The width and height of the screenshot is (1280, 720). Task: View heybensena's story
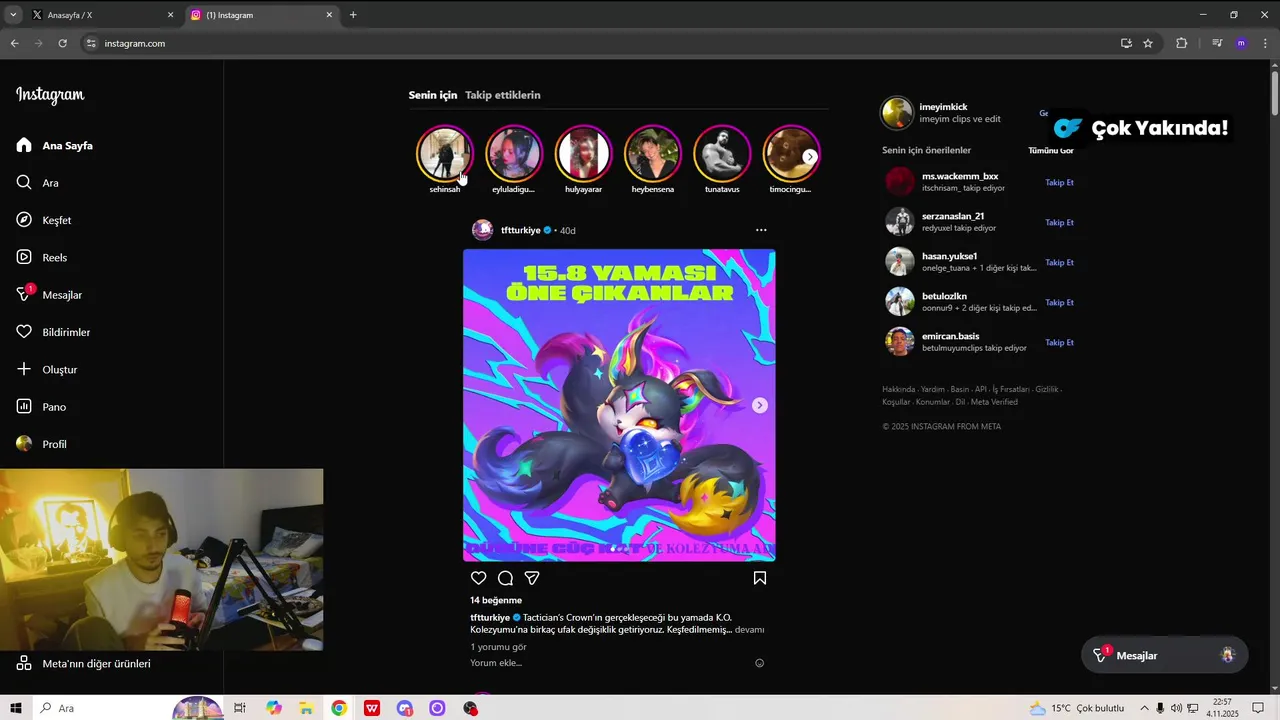coord(653,154)
